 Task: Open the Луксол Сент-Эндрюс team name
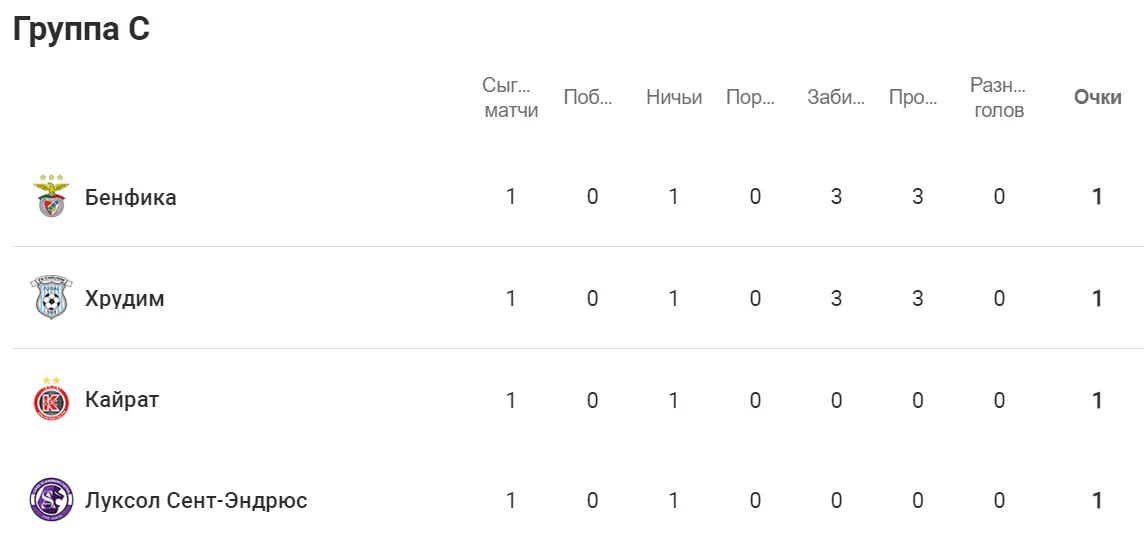(x=196, y=501)
